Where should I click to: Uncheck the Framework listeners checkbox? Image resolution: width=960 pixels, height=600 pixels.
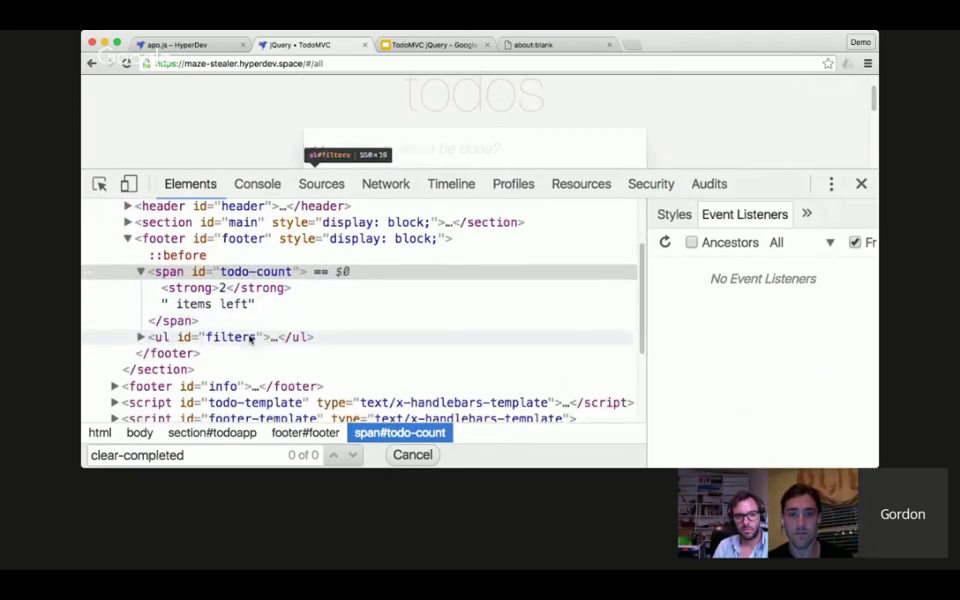tap(855, 242)
